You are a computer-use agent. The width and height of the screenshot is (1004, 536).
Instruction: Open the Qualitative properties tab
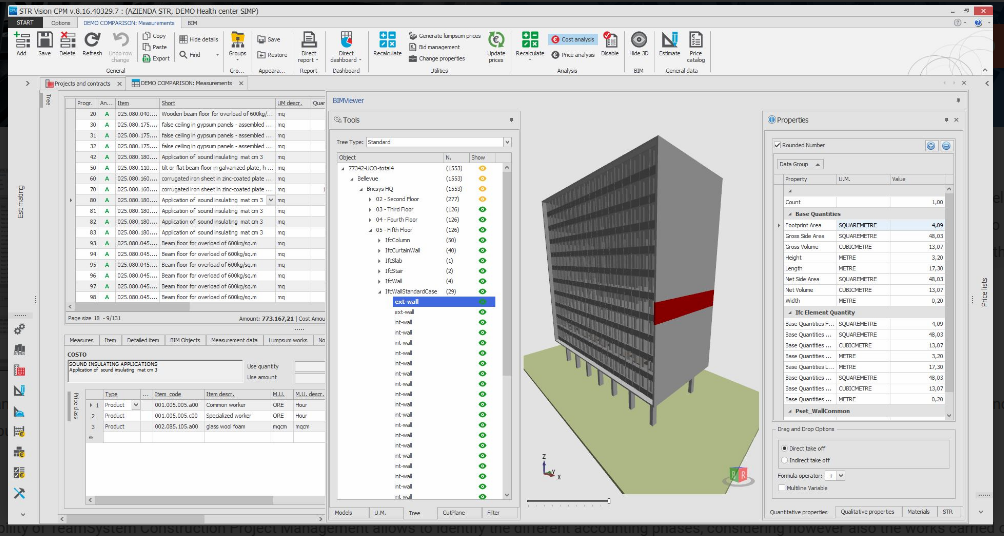tap(866, 511)
